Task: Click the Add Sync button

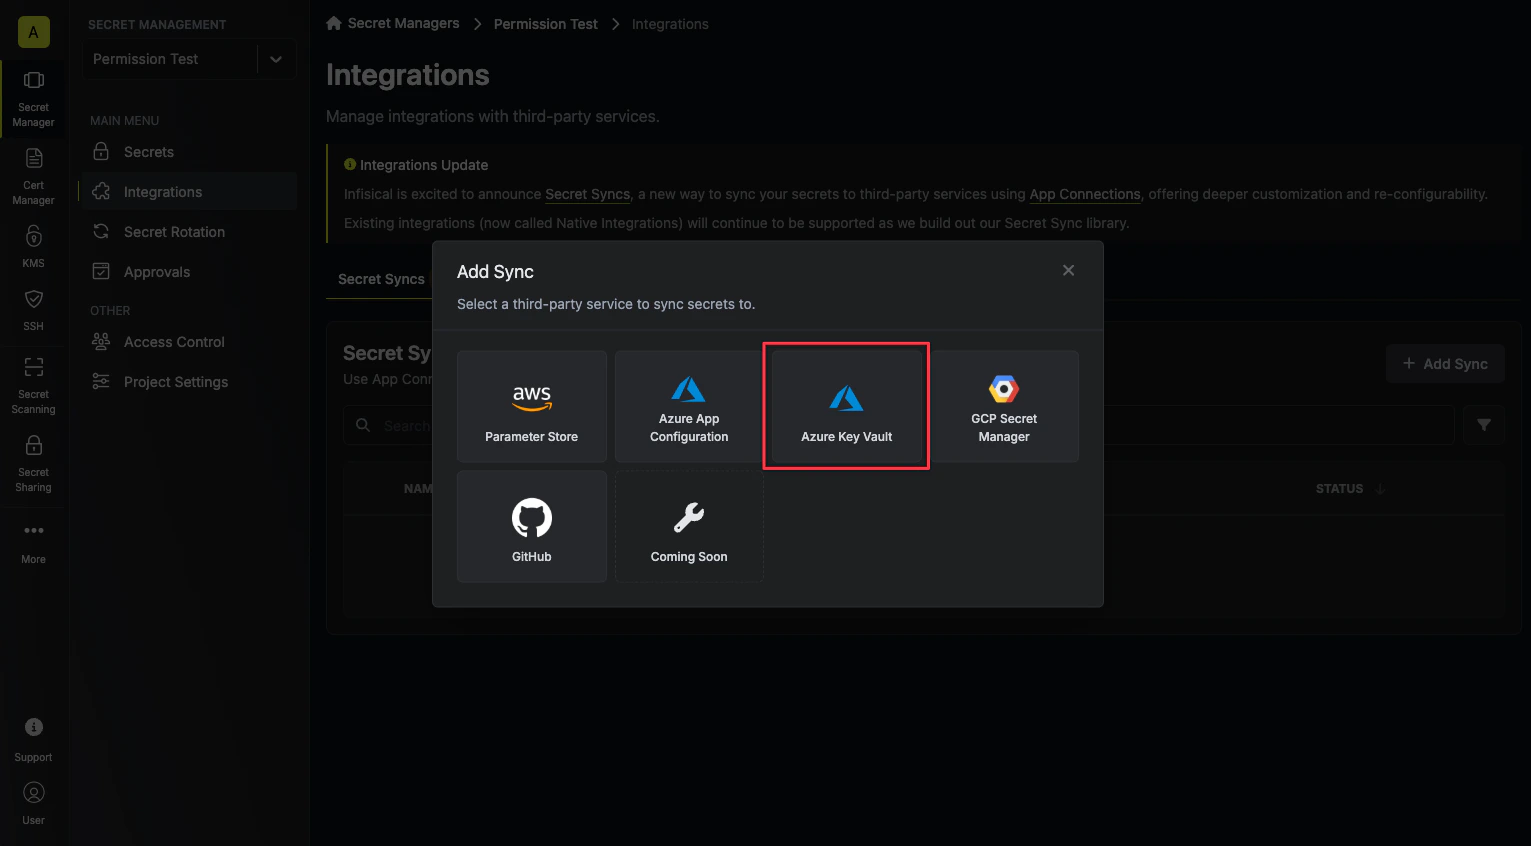Action: click(x=1445, y=364)
